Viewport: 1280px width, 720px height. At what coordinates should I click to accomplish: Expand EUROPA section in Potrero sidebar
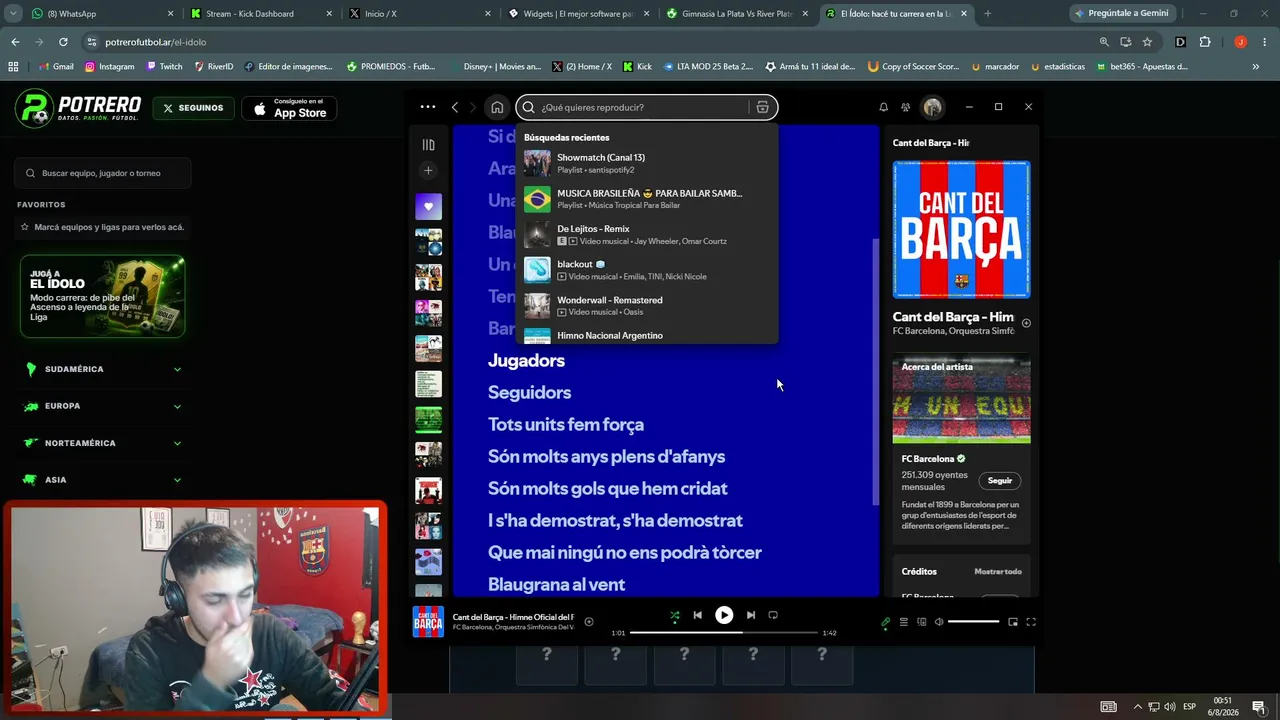(103, 406)
